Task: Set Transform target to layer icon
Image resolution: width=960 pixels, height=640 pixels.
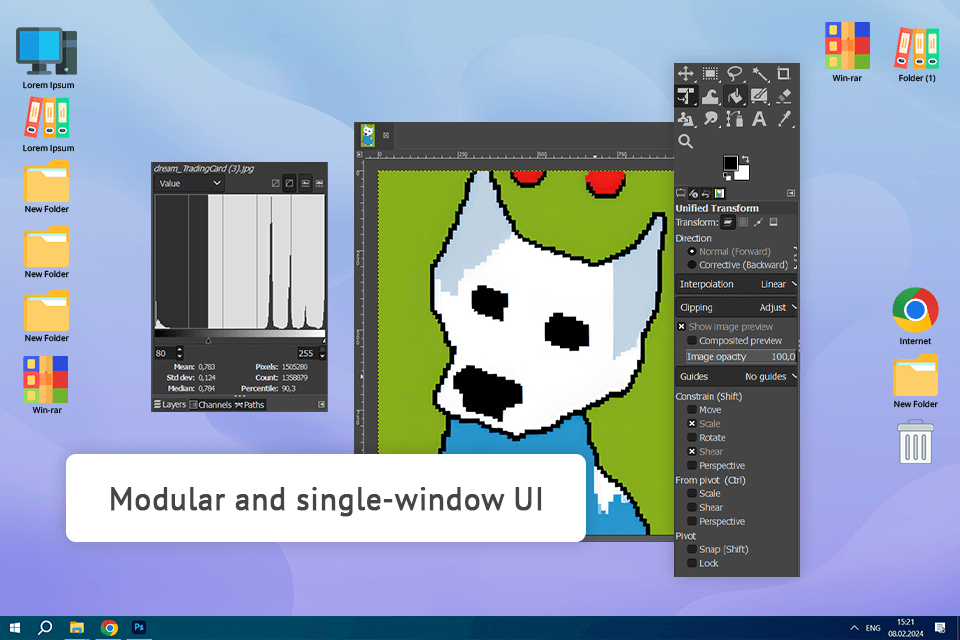Action: click(x=728, y=222)
